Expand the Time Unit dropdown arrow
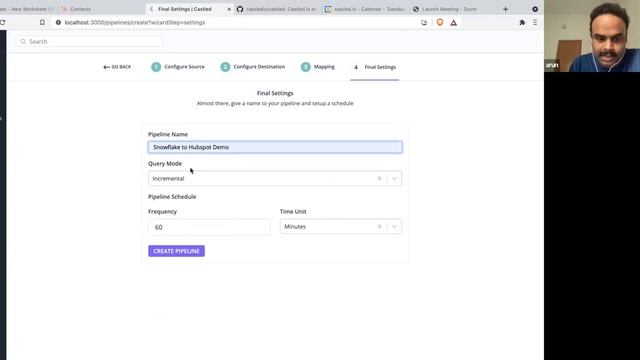 (394, 227)
